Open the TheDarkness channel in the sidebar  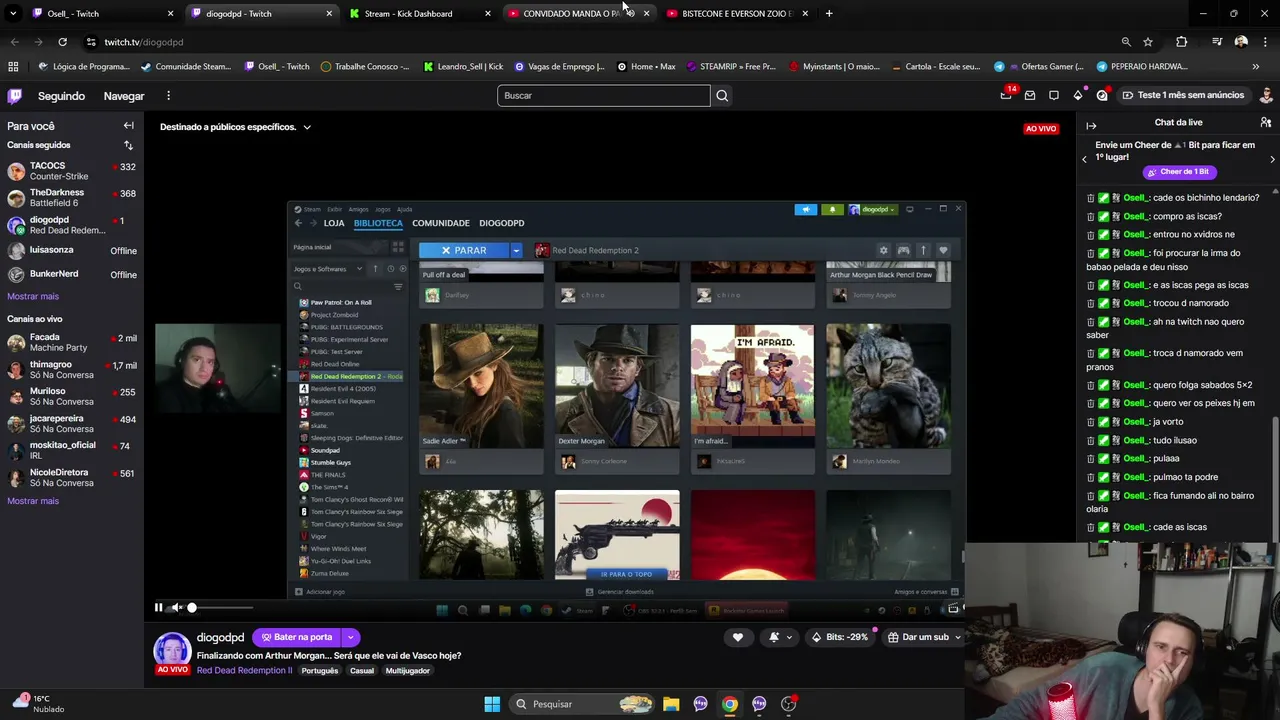(71, 198)
